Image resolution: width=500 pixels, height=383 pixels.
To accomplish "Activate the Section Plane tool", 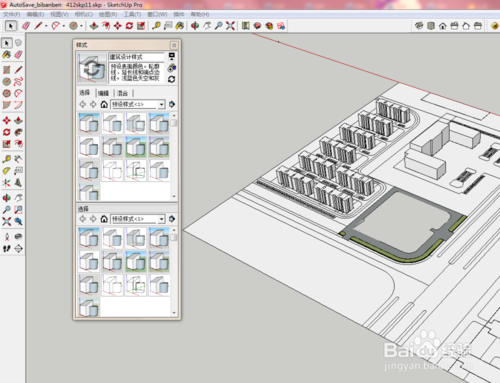I will pyautogui.click(x=18, y=248).
